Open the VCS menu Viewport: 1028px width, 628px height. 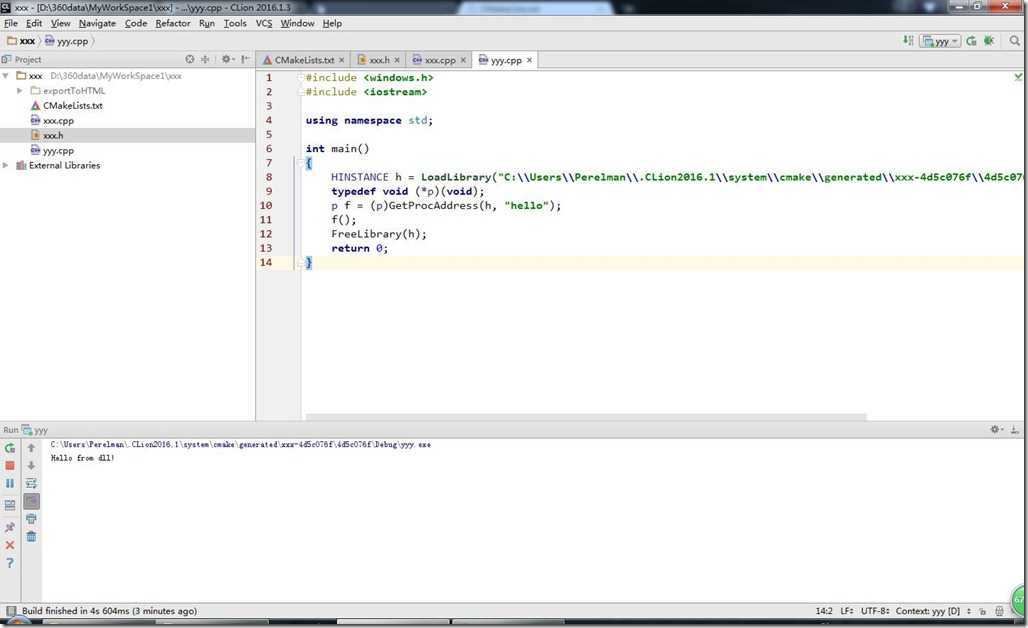coord(264,23)
